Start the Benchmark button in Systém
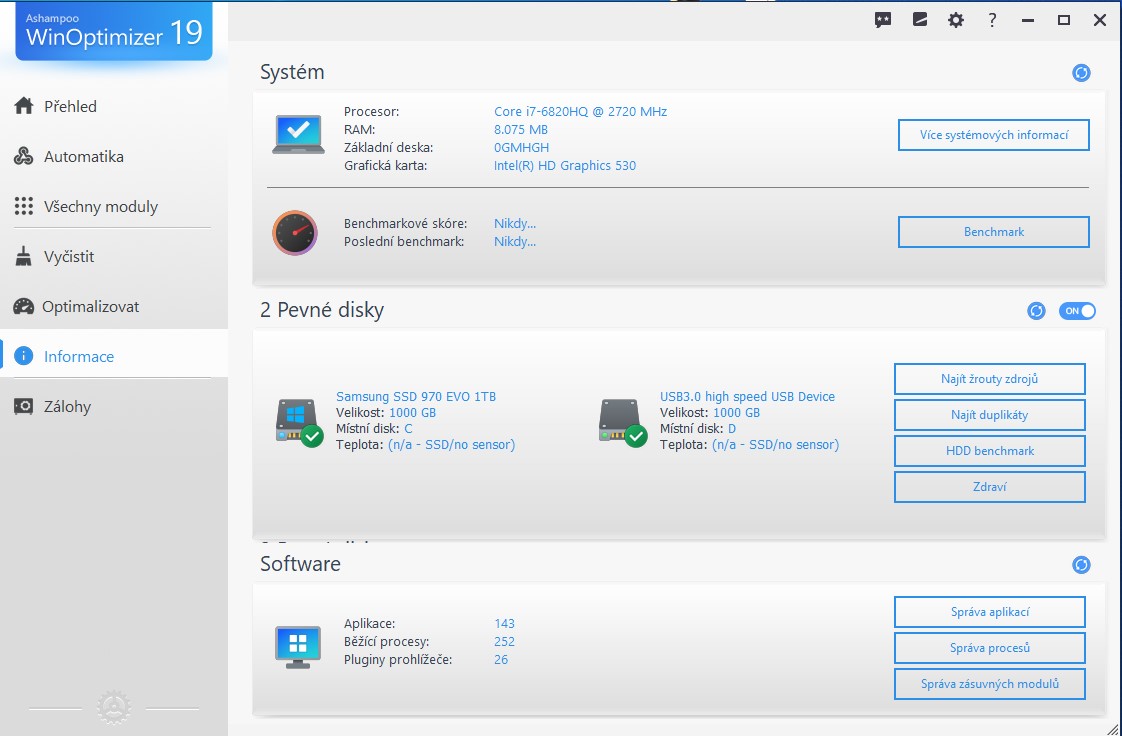This screenshot has width=1122, height=736. tap(994, 232)
